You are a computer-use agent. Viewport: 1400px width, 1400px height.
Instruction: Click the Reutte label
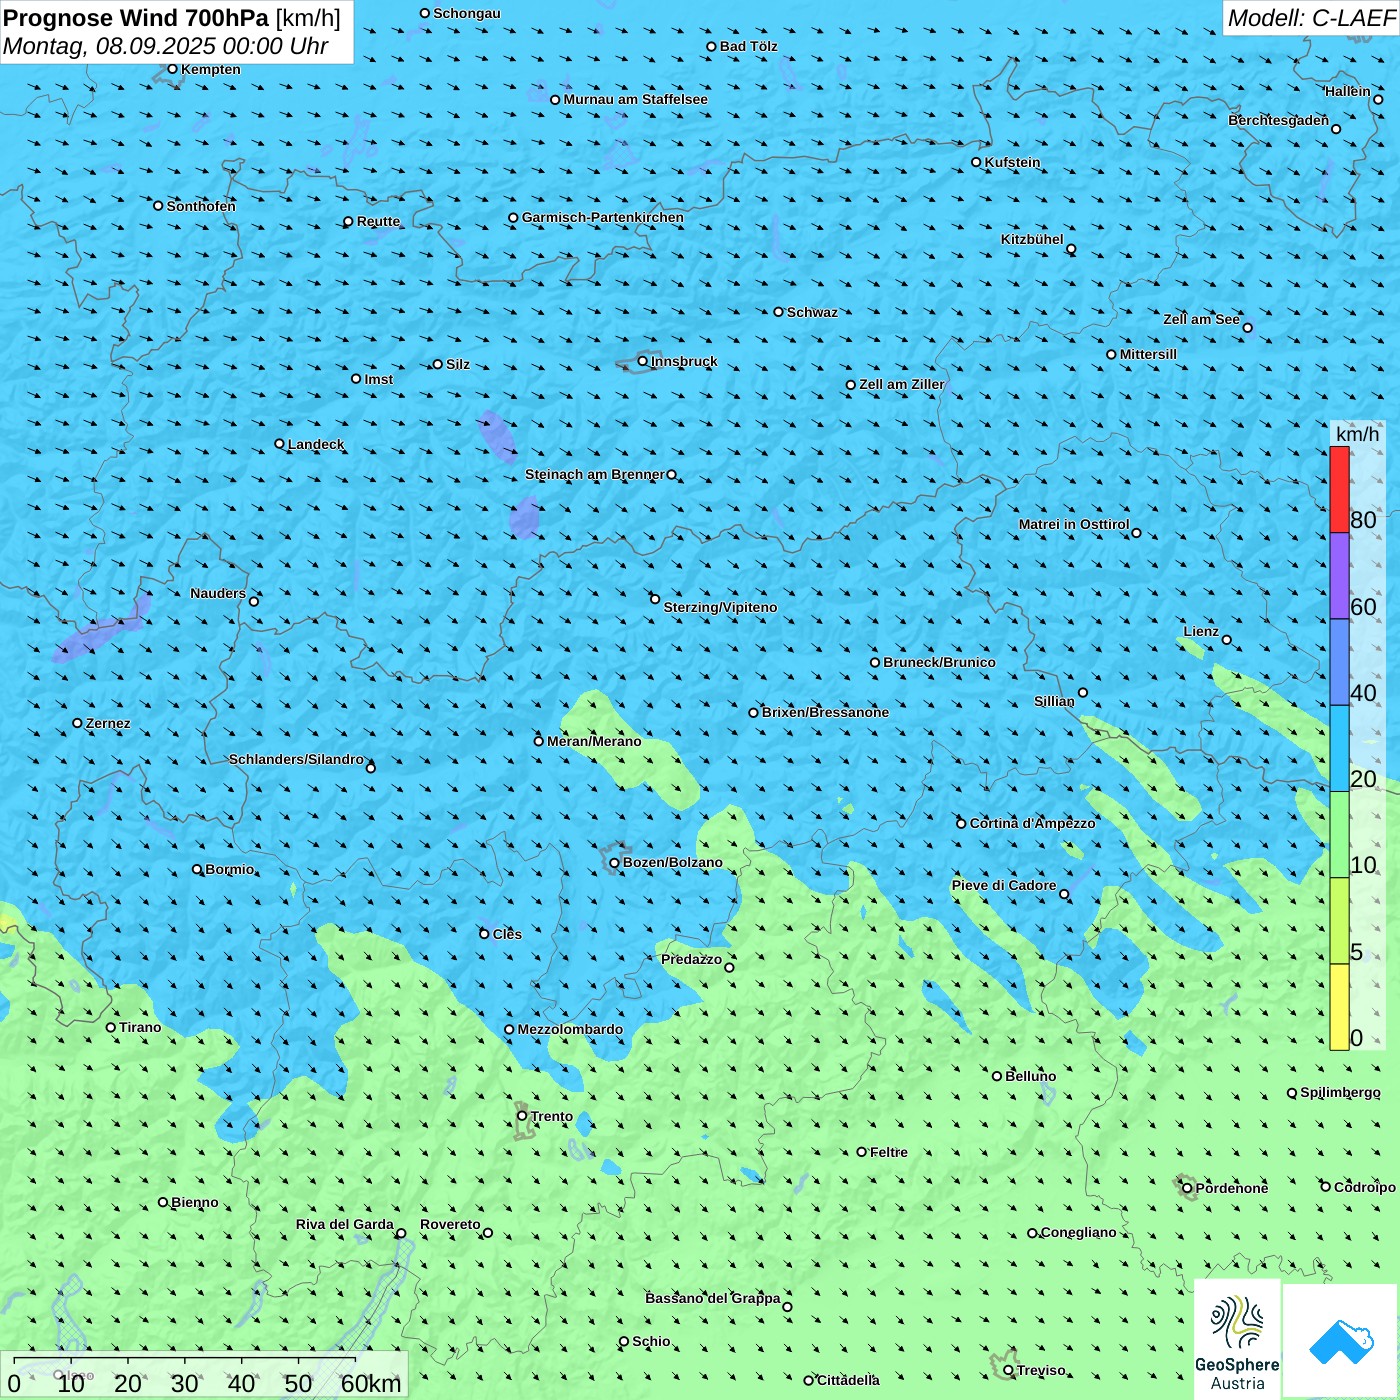click(378, 221)
